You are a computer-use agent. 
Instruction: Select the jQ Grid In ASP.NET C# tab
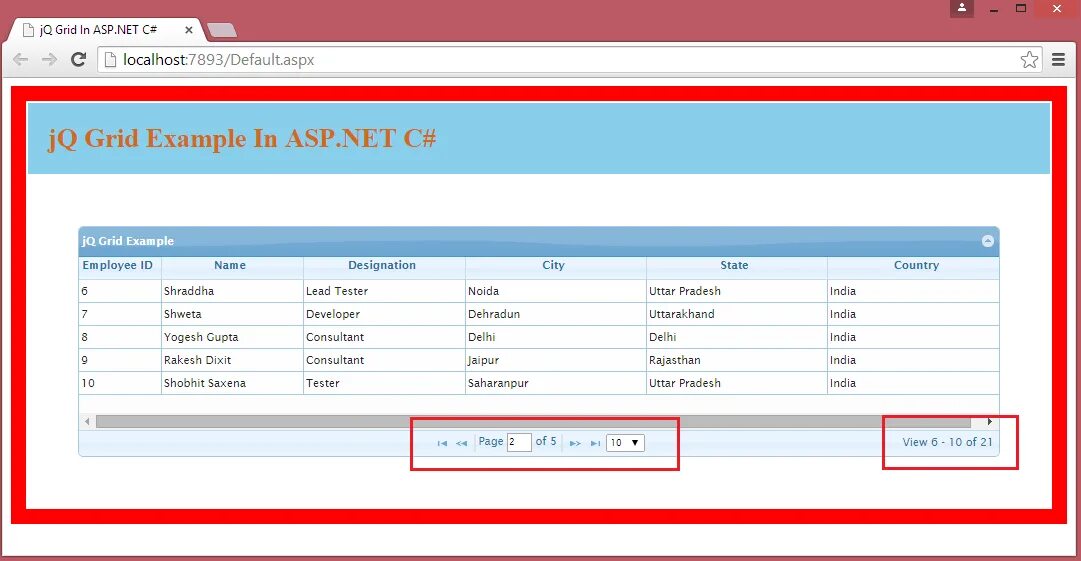[x=107, y=30]
